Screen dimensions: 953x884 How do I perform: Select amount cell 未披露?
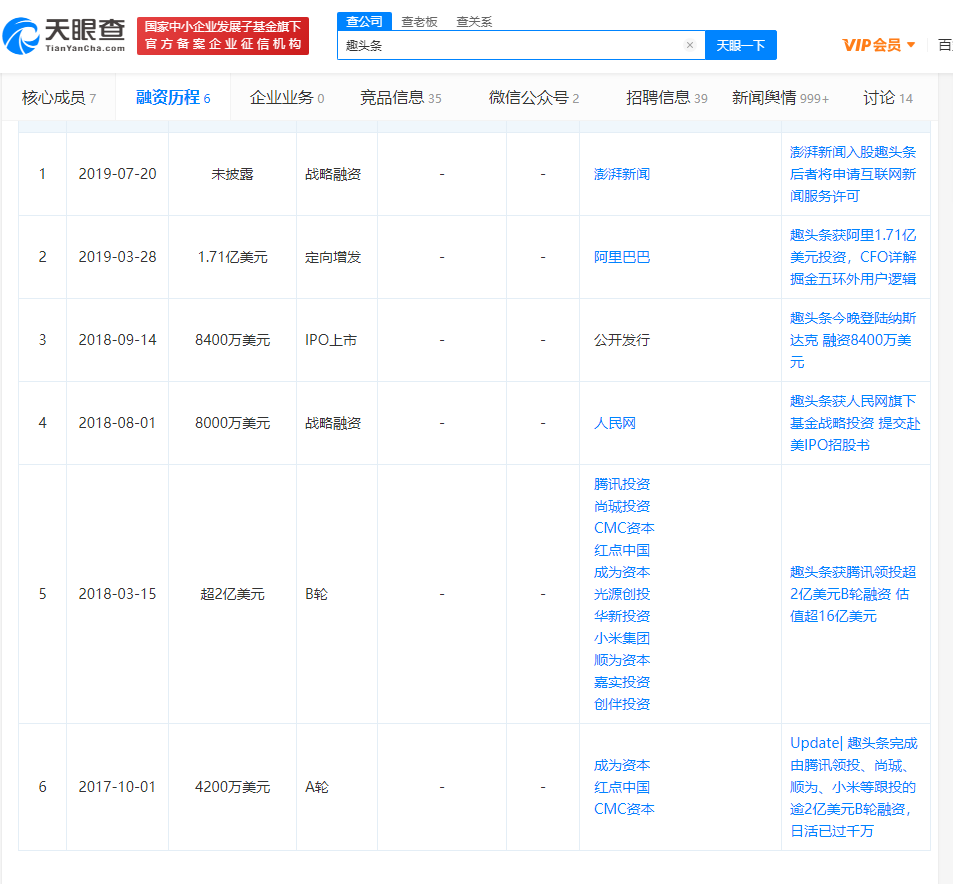click(232, 174)
